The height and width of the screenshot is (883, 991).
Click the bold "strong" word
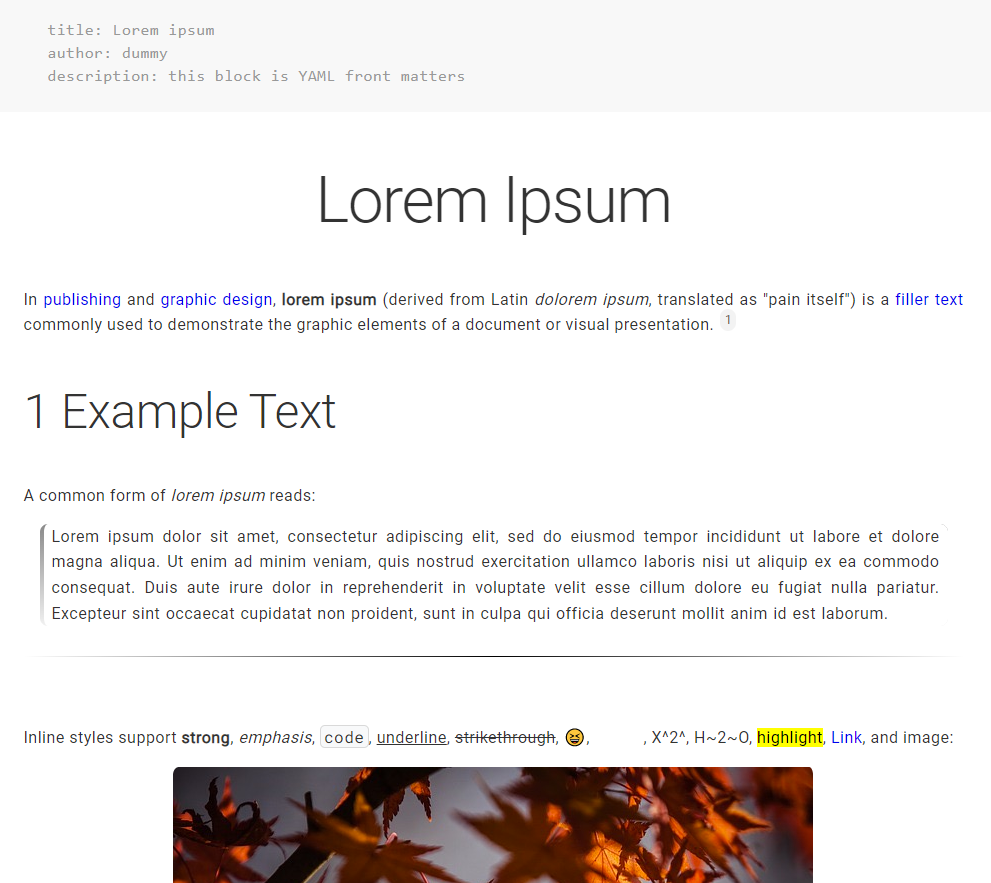click(x=205, y=738)
